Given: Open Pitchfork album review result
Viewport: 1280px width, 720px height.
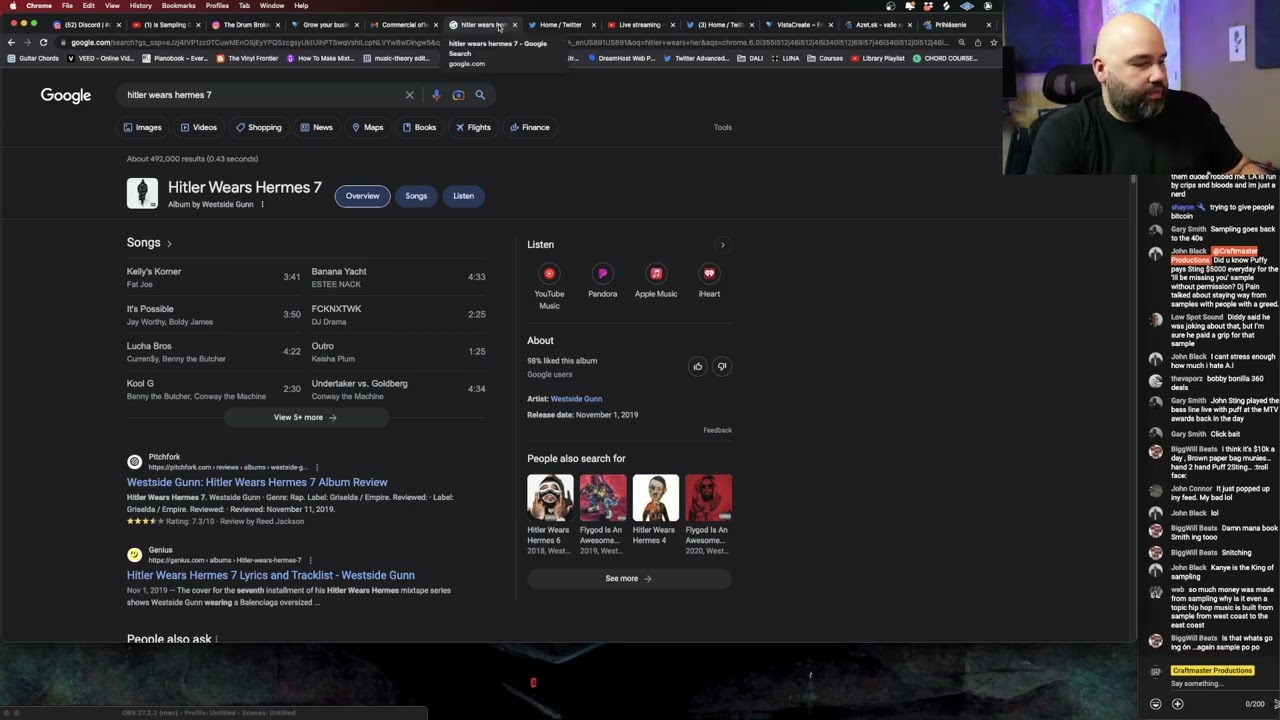Looking at the screenshot, I should pyautogui.click(x=257, y=482).
